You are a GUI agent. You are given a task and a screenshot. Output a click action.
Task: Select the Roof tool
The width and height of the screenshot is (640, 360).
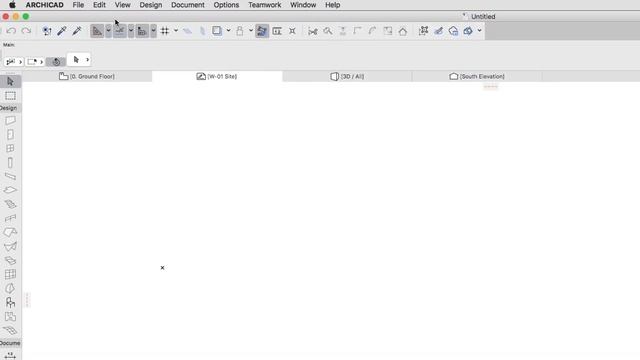click(10, 232)
